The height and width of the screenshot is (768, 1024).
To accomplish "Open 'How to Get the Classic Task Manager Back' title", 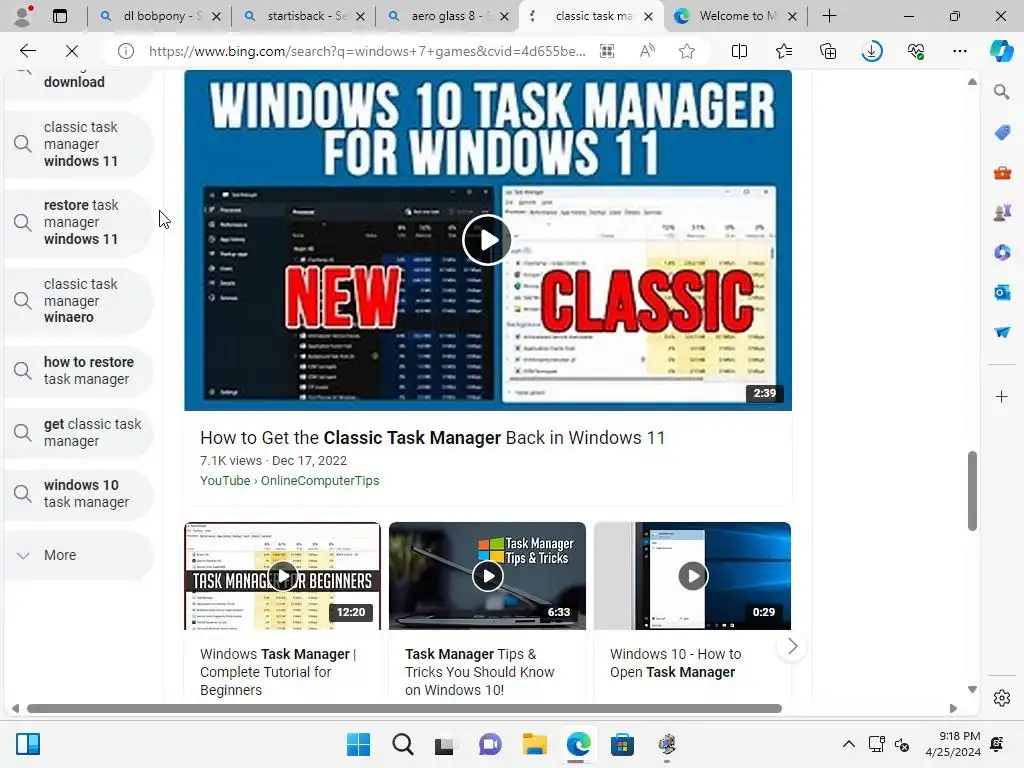I will [432, 438].
